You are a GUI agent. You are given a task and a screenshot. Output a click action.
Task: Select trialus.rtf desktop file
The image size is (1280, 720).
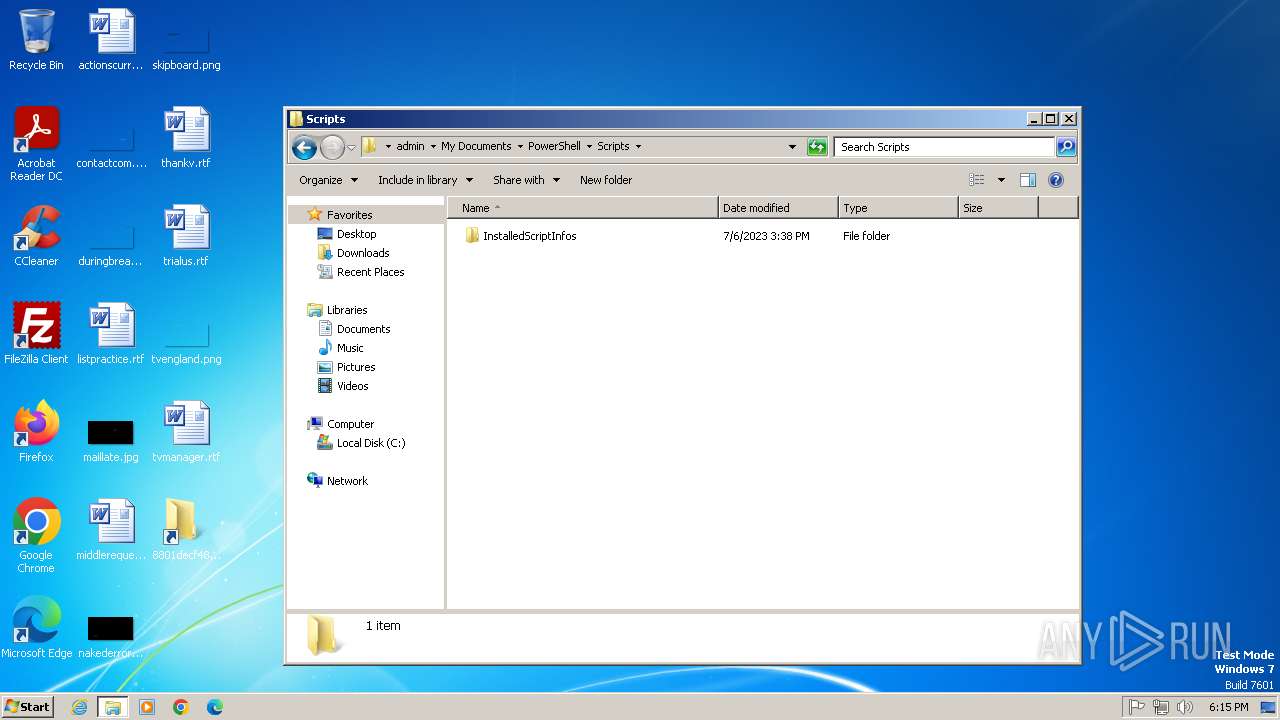click(186, 236)
